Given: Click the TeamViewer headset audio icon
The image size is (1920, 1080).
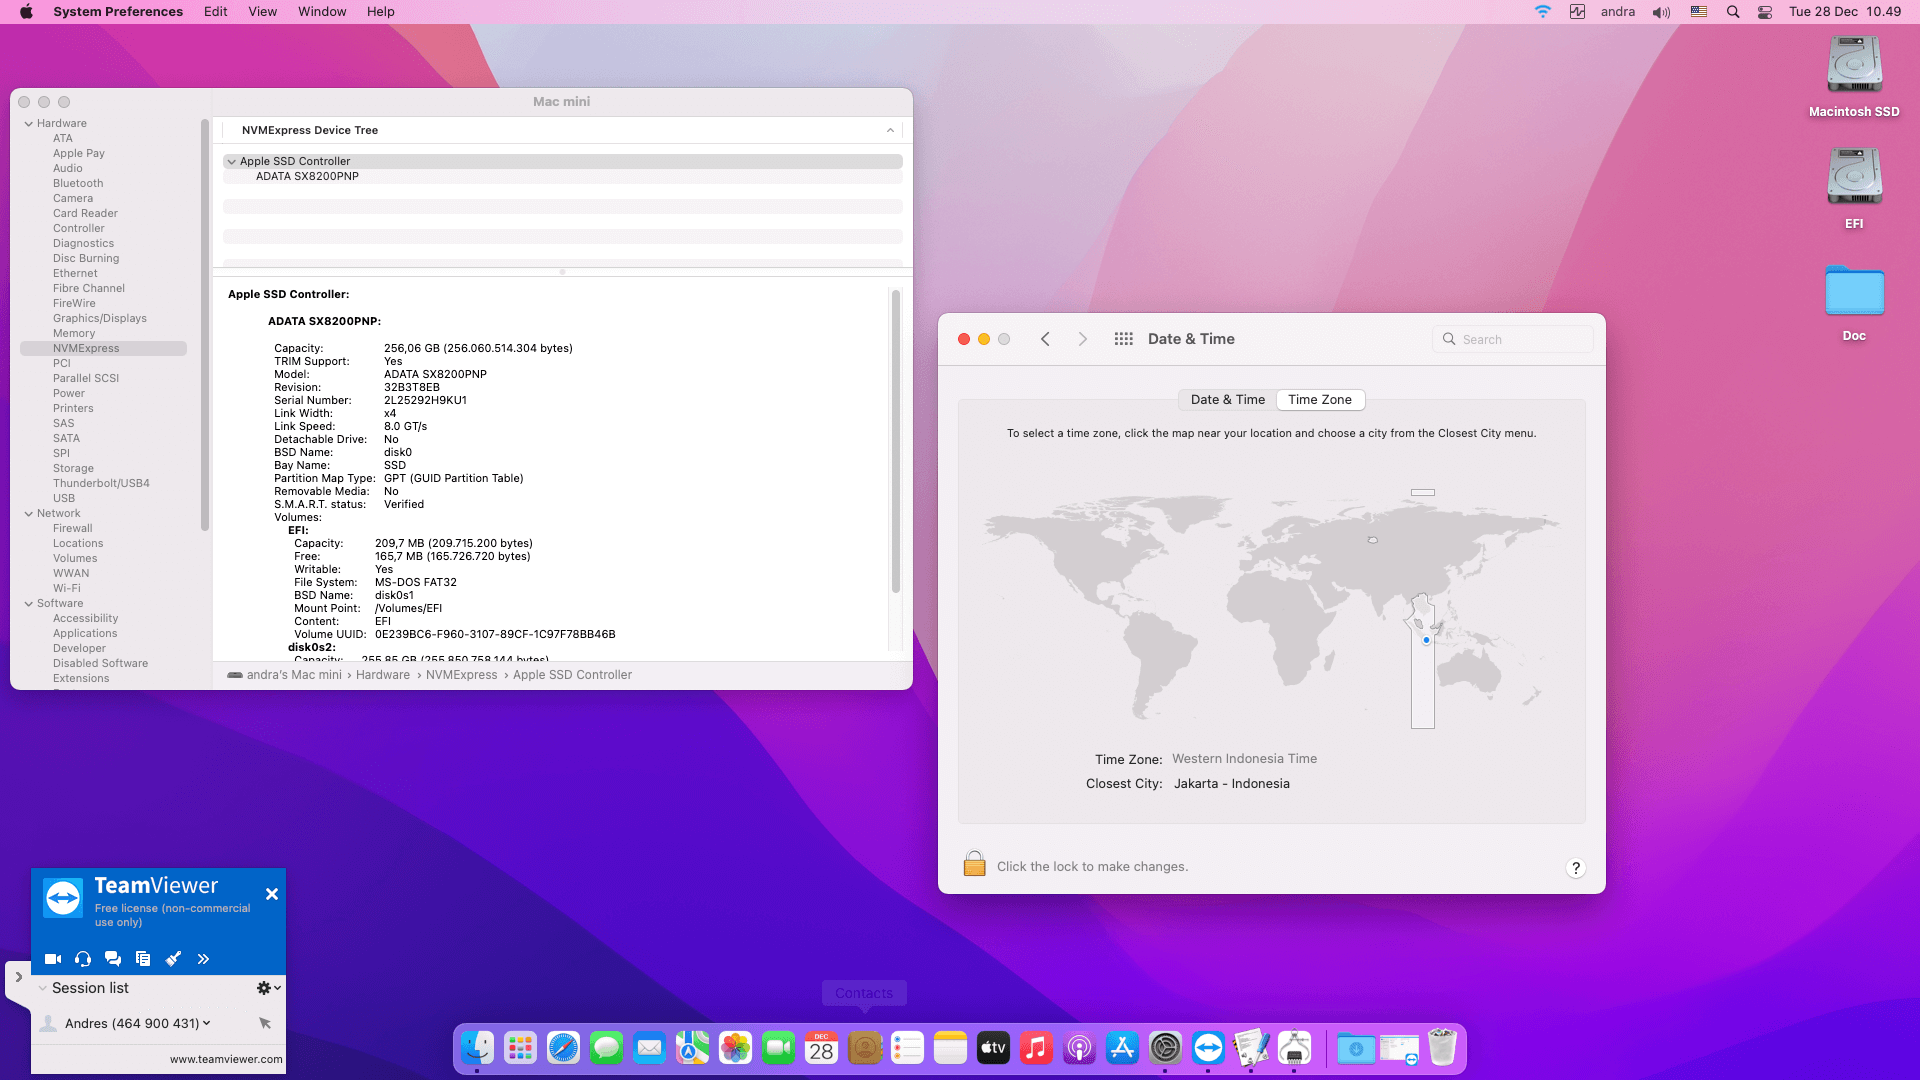Looking at the screenshot, I should [x=83, y=959].
